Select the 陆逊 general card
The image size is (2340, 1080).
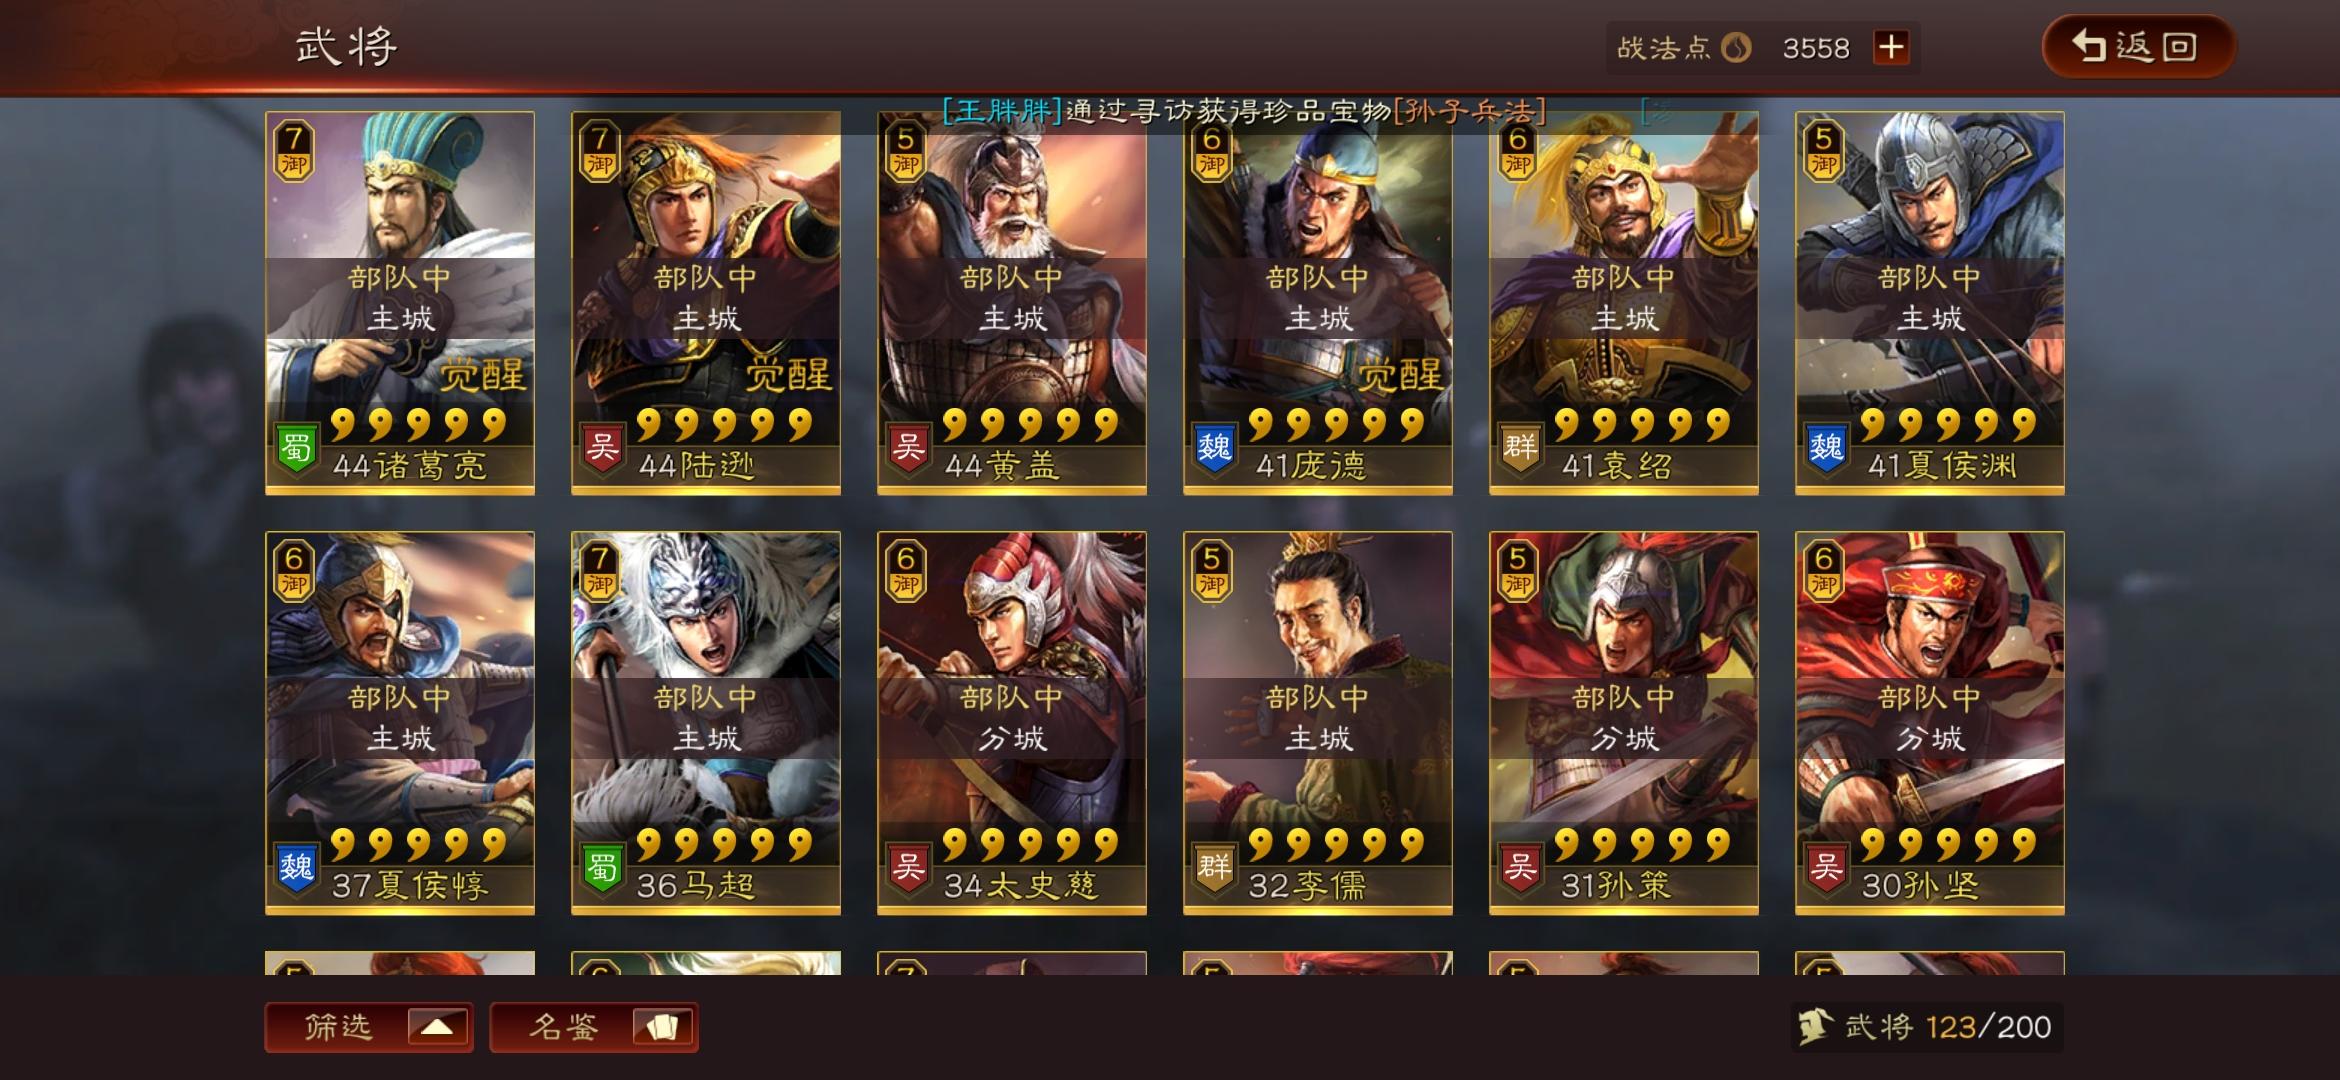706,303
